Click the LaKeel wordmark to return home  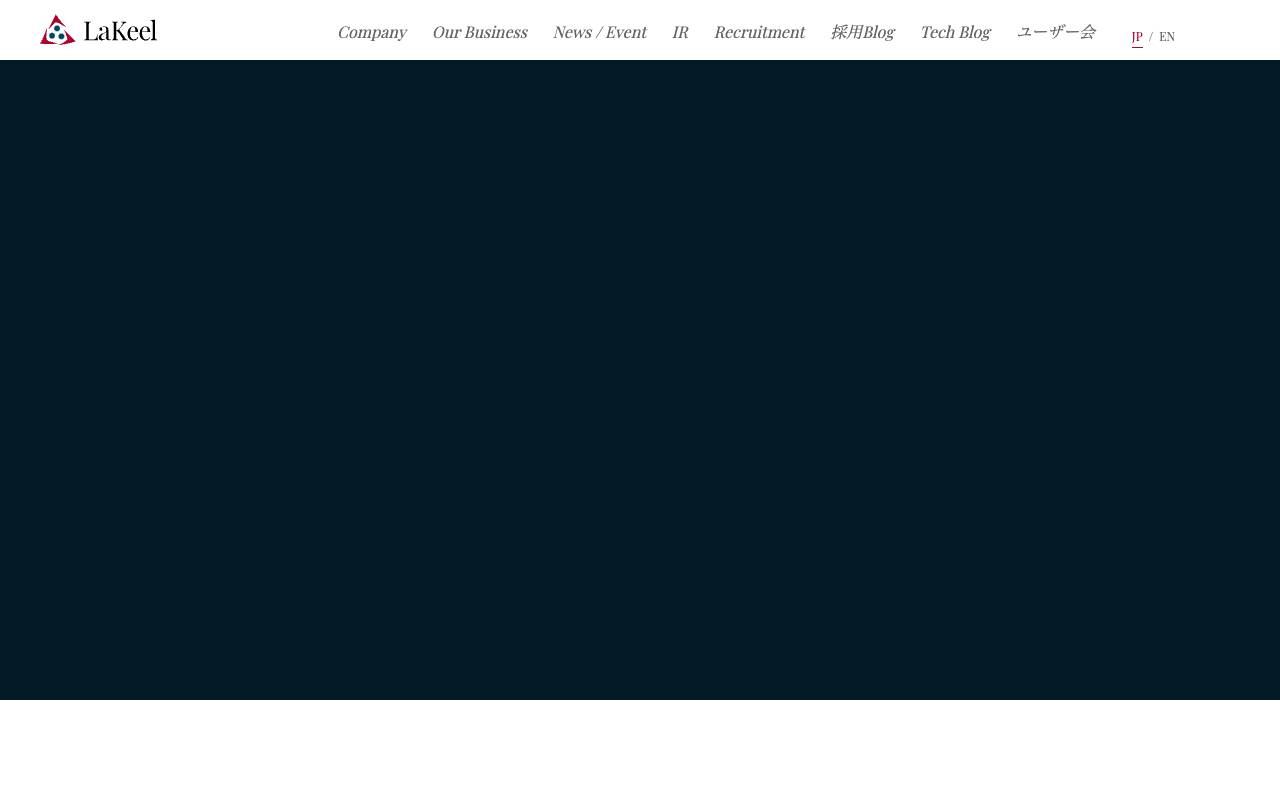[x=119, y=27]
